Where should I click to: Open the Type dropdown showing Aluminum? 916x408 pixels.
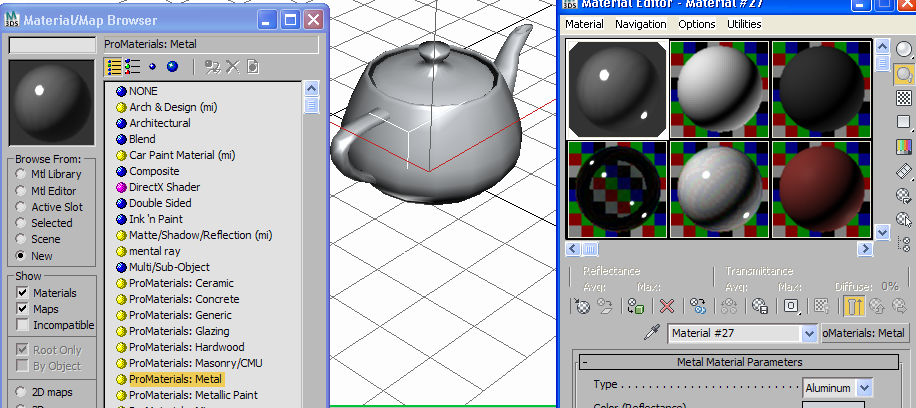(x=864, y=388)
